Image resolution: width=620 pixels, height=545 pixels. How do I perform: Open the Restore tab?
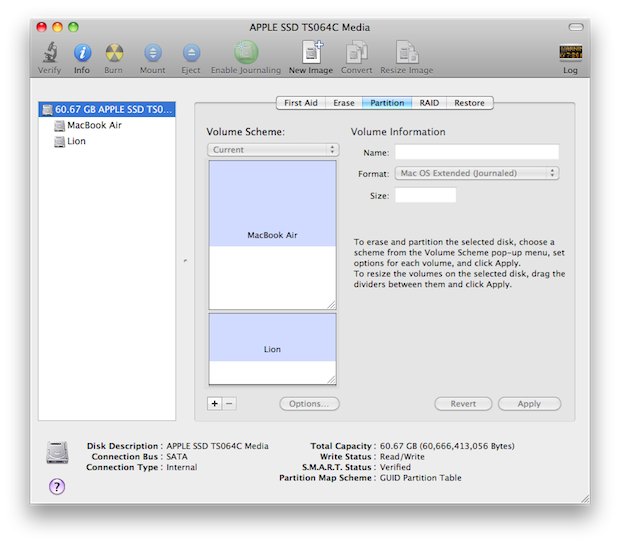click(469, 103)
